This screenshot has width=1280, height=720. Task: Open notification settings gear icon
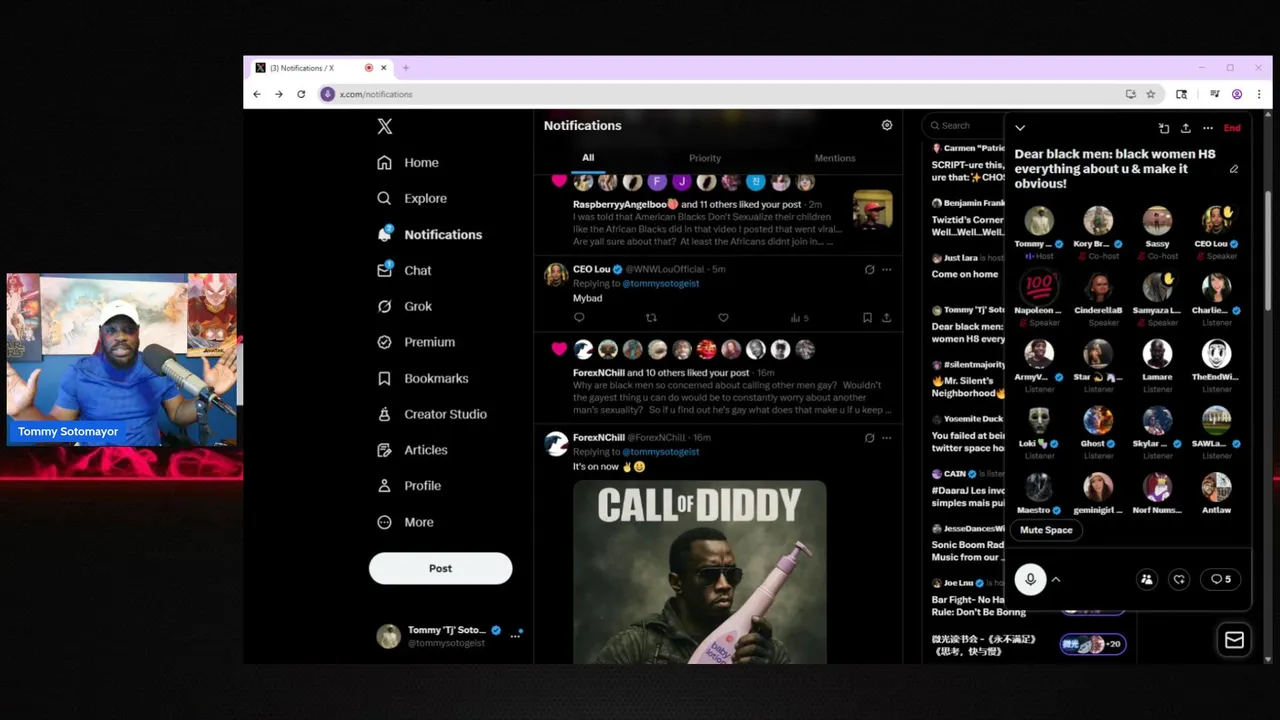(886, 125)
